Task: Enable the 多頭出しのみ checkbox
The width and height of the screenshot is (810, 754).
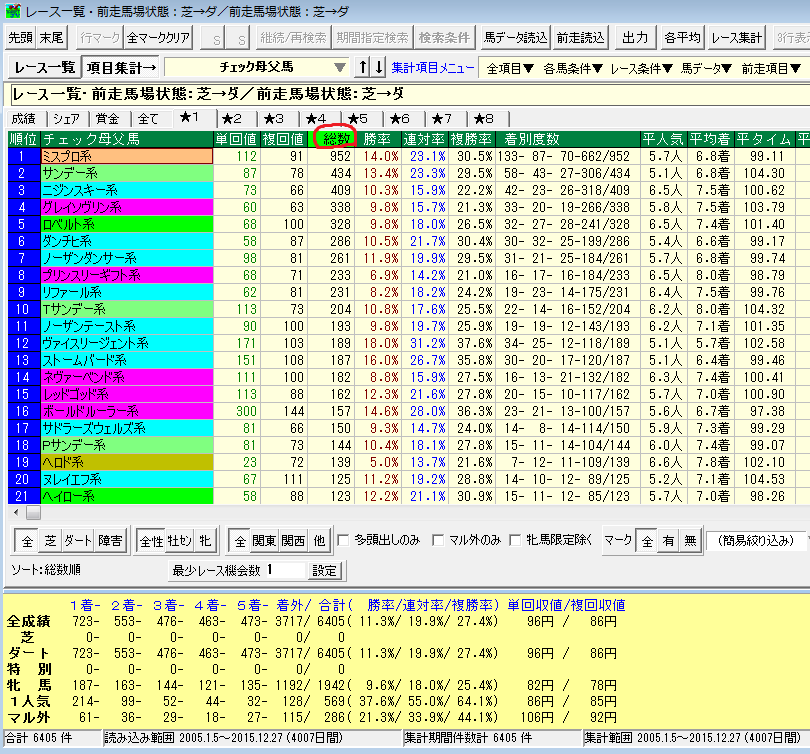Action: [x=344, y=540]
